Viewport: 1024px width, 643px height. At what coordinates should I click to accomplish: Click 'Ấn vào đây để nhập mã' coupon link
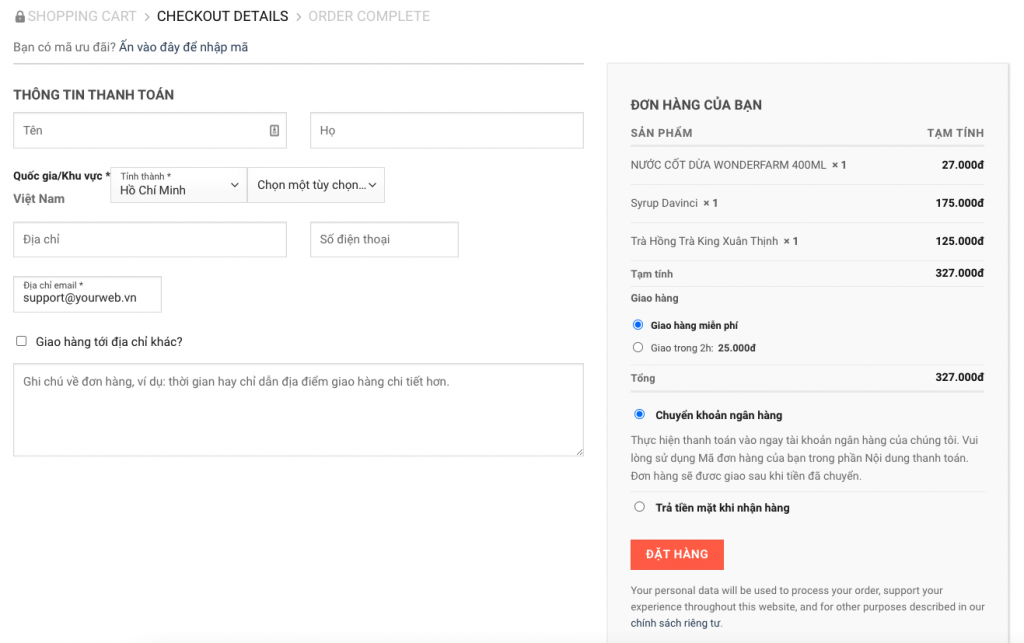pos(183,47)
